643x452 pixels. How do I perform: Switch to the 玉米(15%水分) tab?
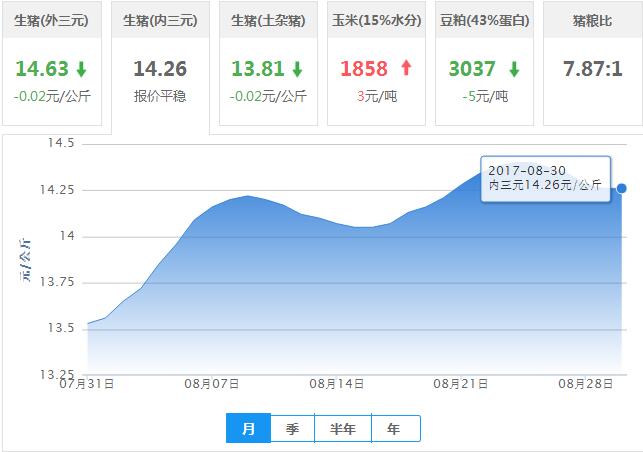376,63
